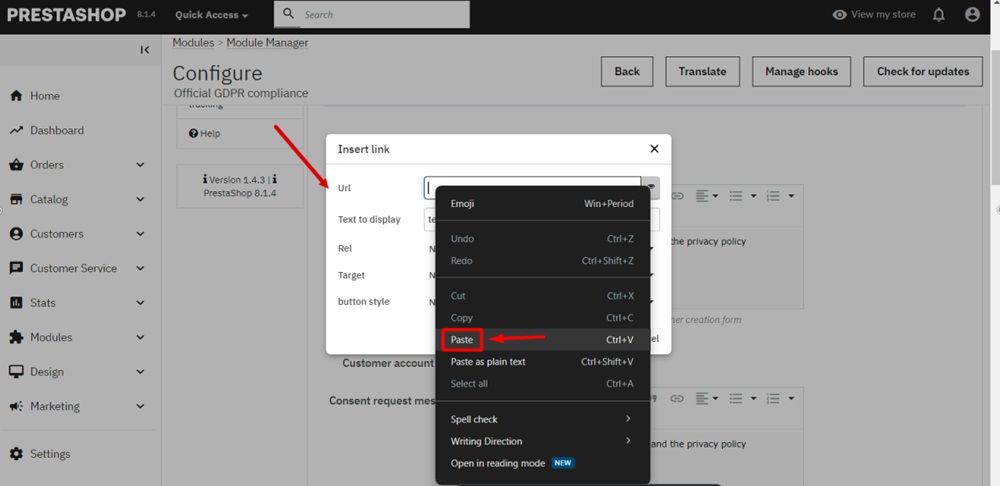Open the Writing Direction submenu

(x=542, y=441)
